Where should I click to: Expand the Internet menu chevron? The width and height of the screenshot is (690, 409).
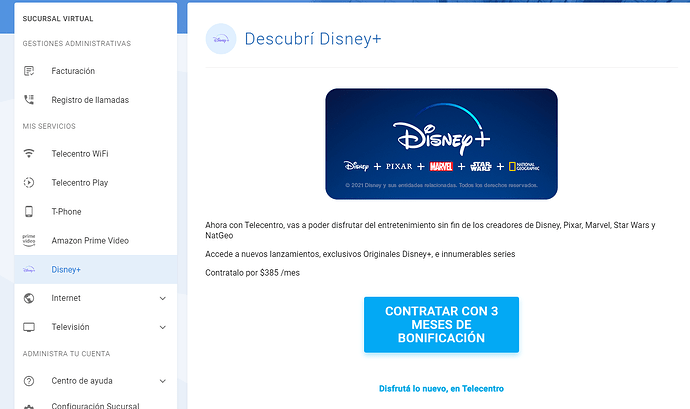click(x=163, y=298)
